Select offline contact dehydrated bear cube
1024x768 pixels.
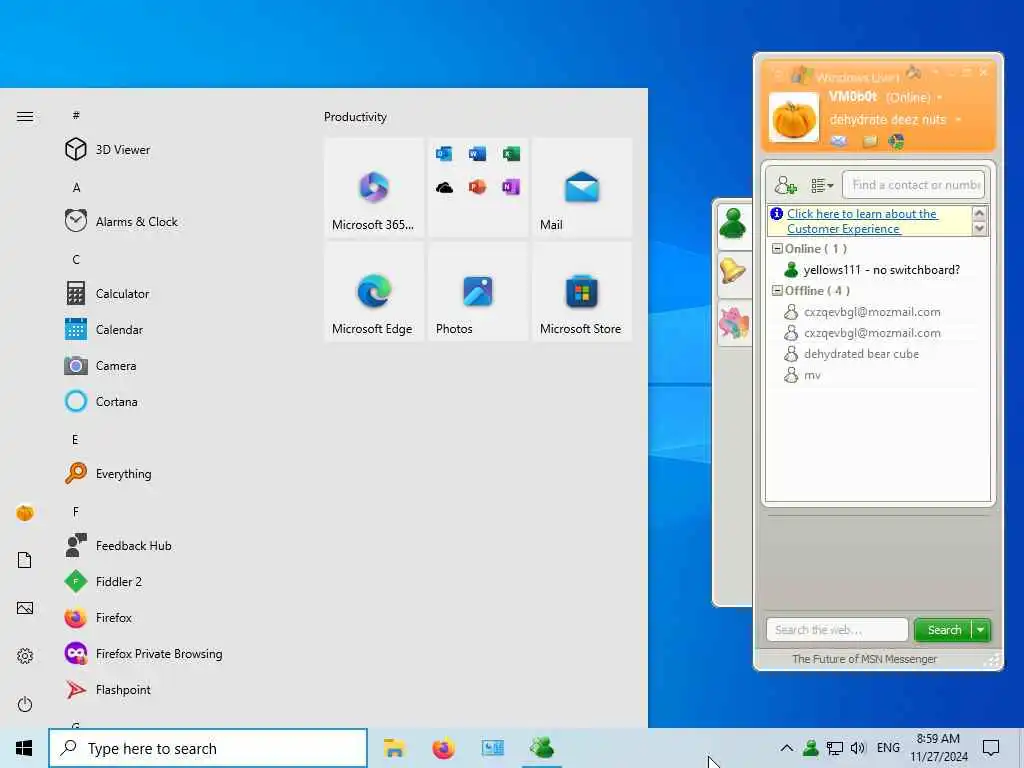point(861,354)
